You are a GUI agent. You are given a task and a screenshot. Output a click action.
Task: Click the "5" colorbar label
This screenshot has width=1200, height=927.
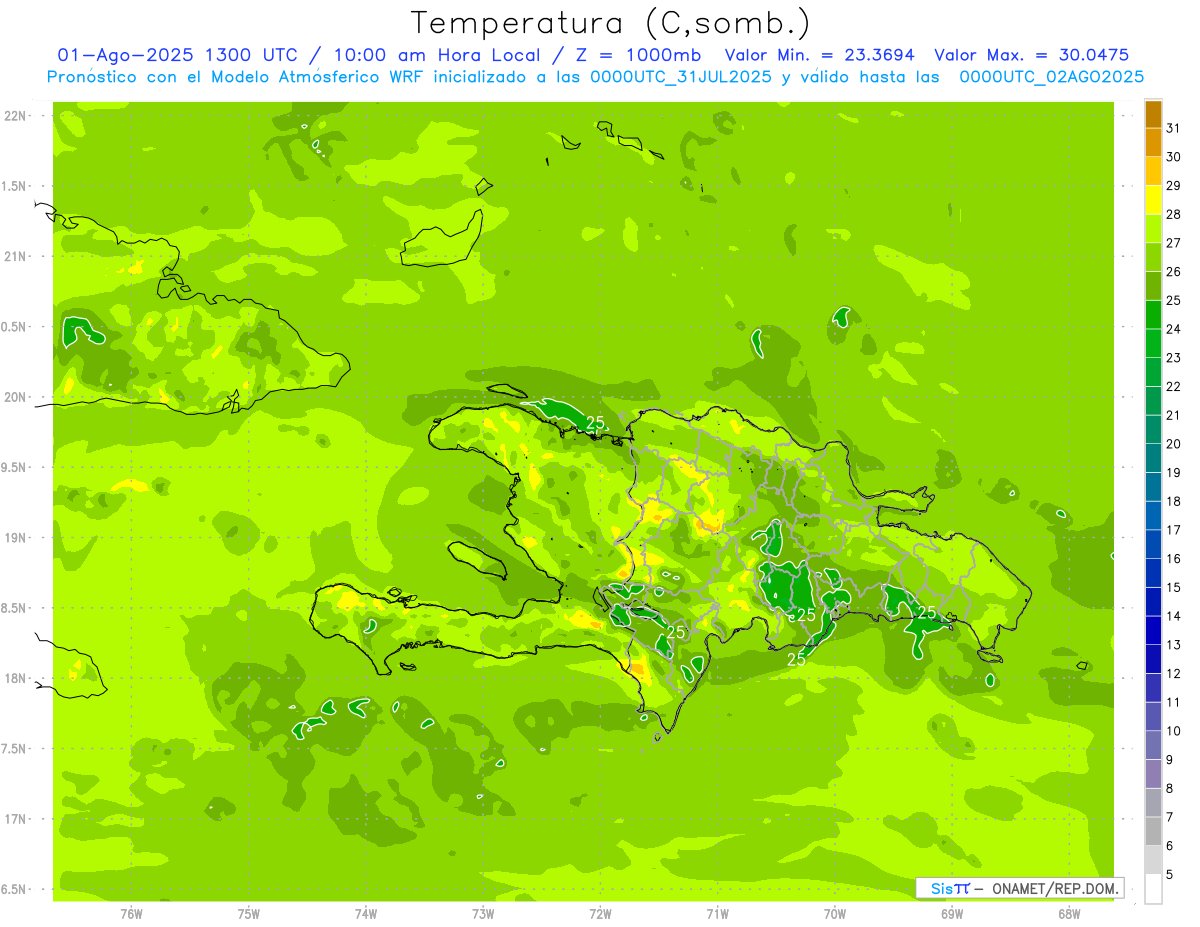point(1171,875)
